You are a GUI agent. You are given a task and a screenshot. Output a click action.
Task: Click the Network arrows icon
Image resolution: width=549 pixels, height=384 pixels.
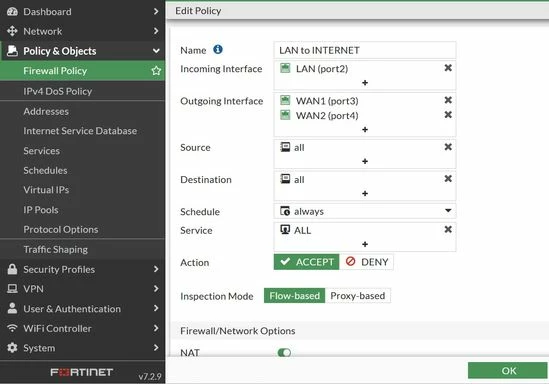pos(12,31)
